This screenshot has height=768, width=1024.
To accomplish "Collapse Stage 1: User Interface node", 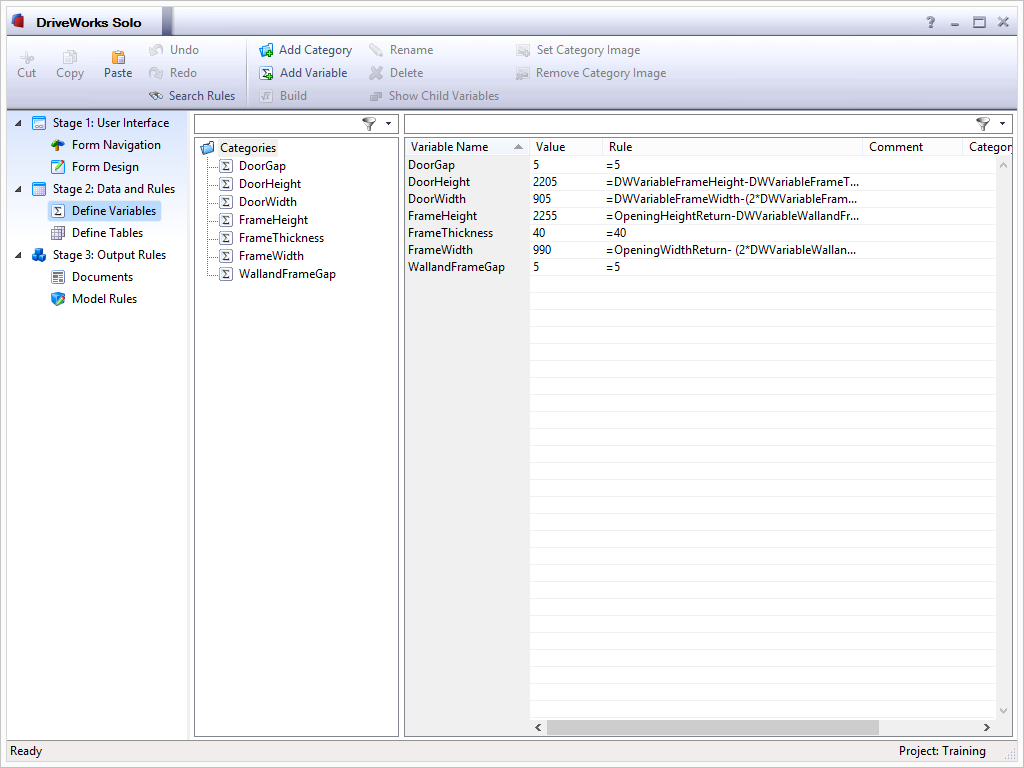I will pyautogui.click(x=18, y=123).
